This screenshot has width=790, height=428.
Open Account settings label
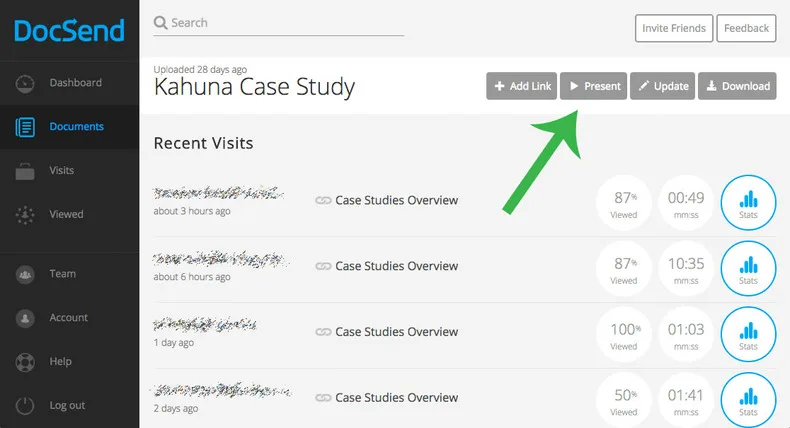point(69,318)
